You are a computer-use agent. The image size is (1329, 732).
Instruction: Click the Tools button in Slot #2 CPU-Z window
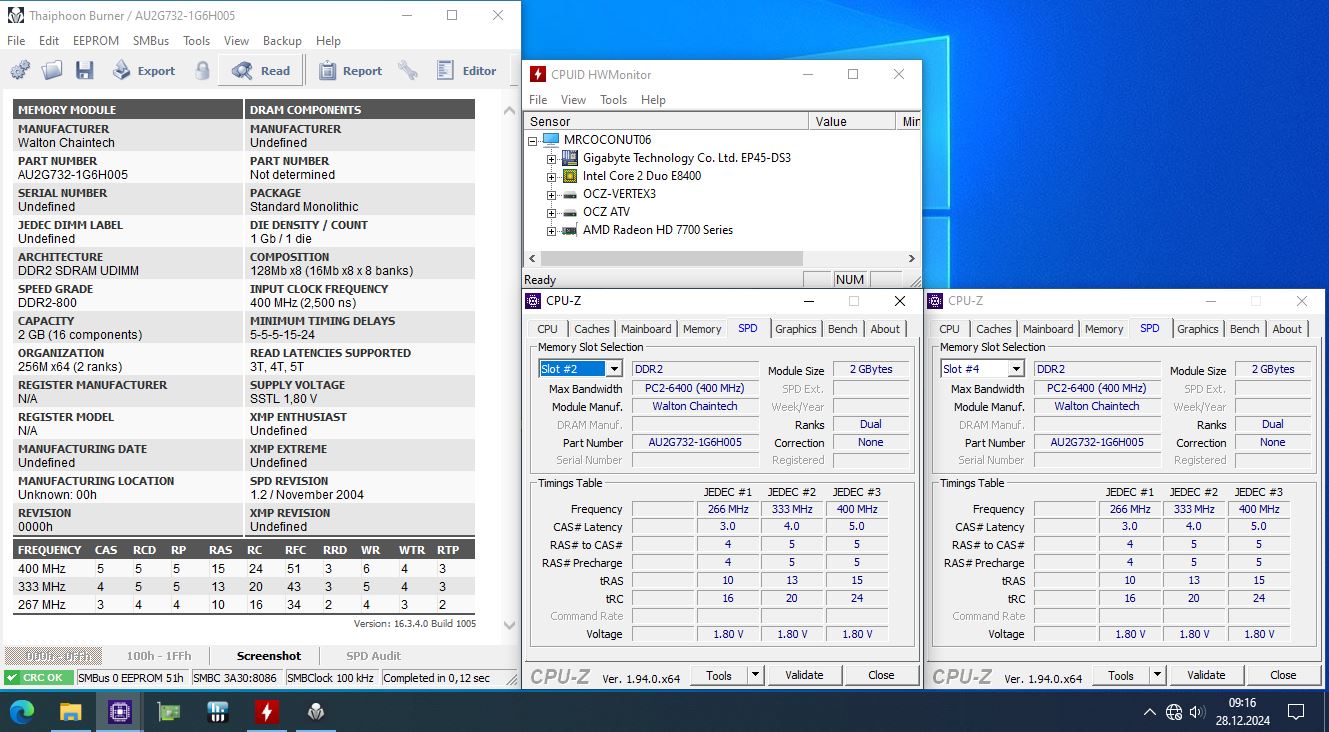(719, 675)
